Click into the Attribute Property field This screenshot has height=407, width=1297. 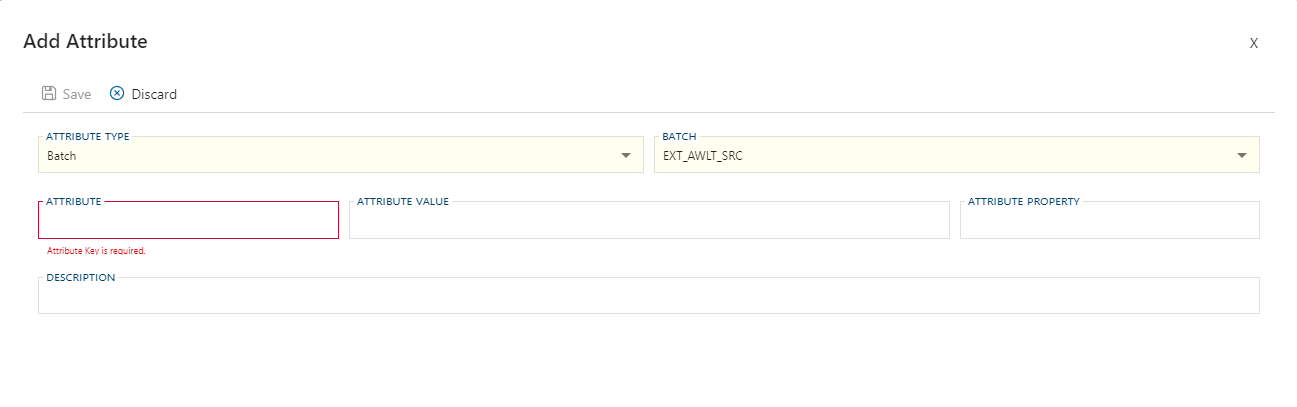pos(1109,221)
